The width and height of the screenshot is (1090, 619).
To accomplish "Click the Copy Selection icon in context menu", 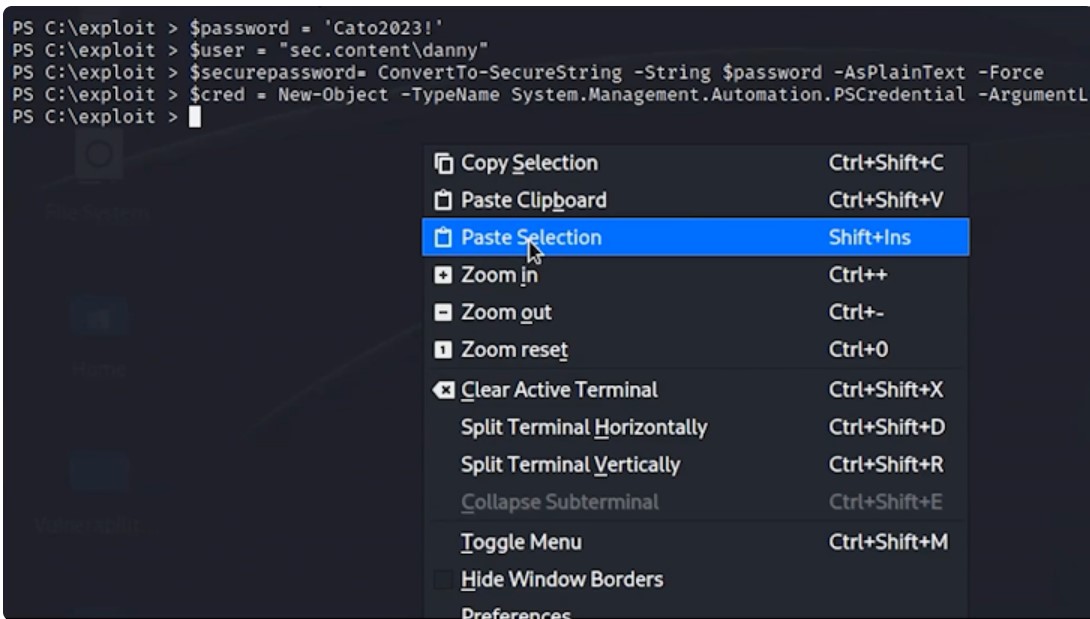I will click(x=443, y=163).
